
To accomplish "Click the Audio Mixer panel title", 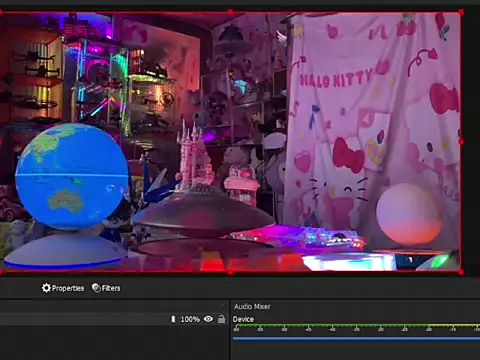I will [252, 306].
